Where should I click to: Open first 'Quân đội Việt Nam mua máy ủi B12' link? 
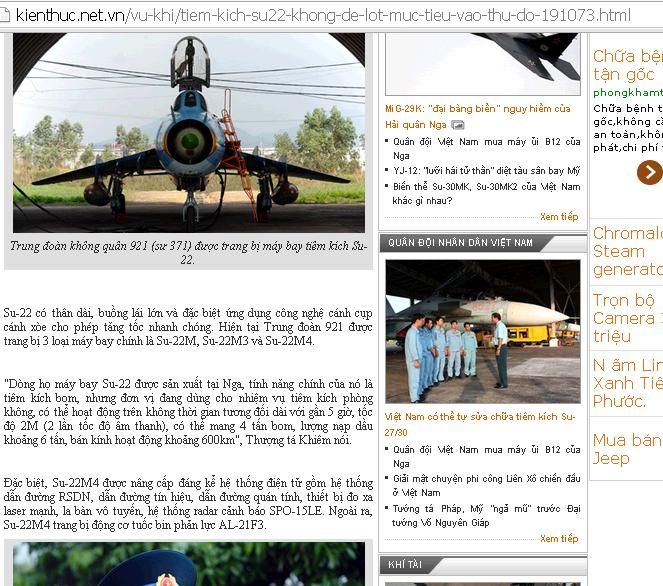tap(487, 148)
